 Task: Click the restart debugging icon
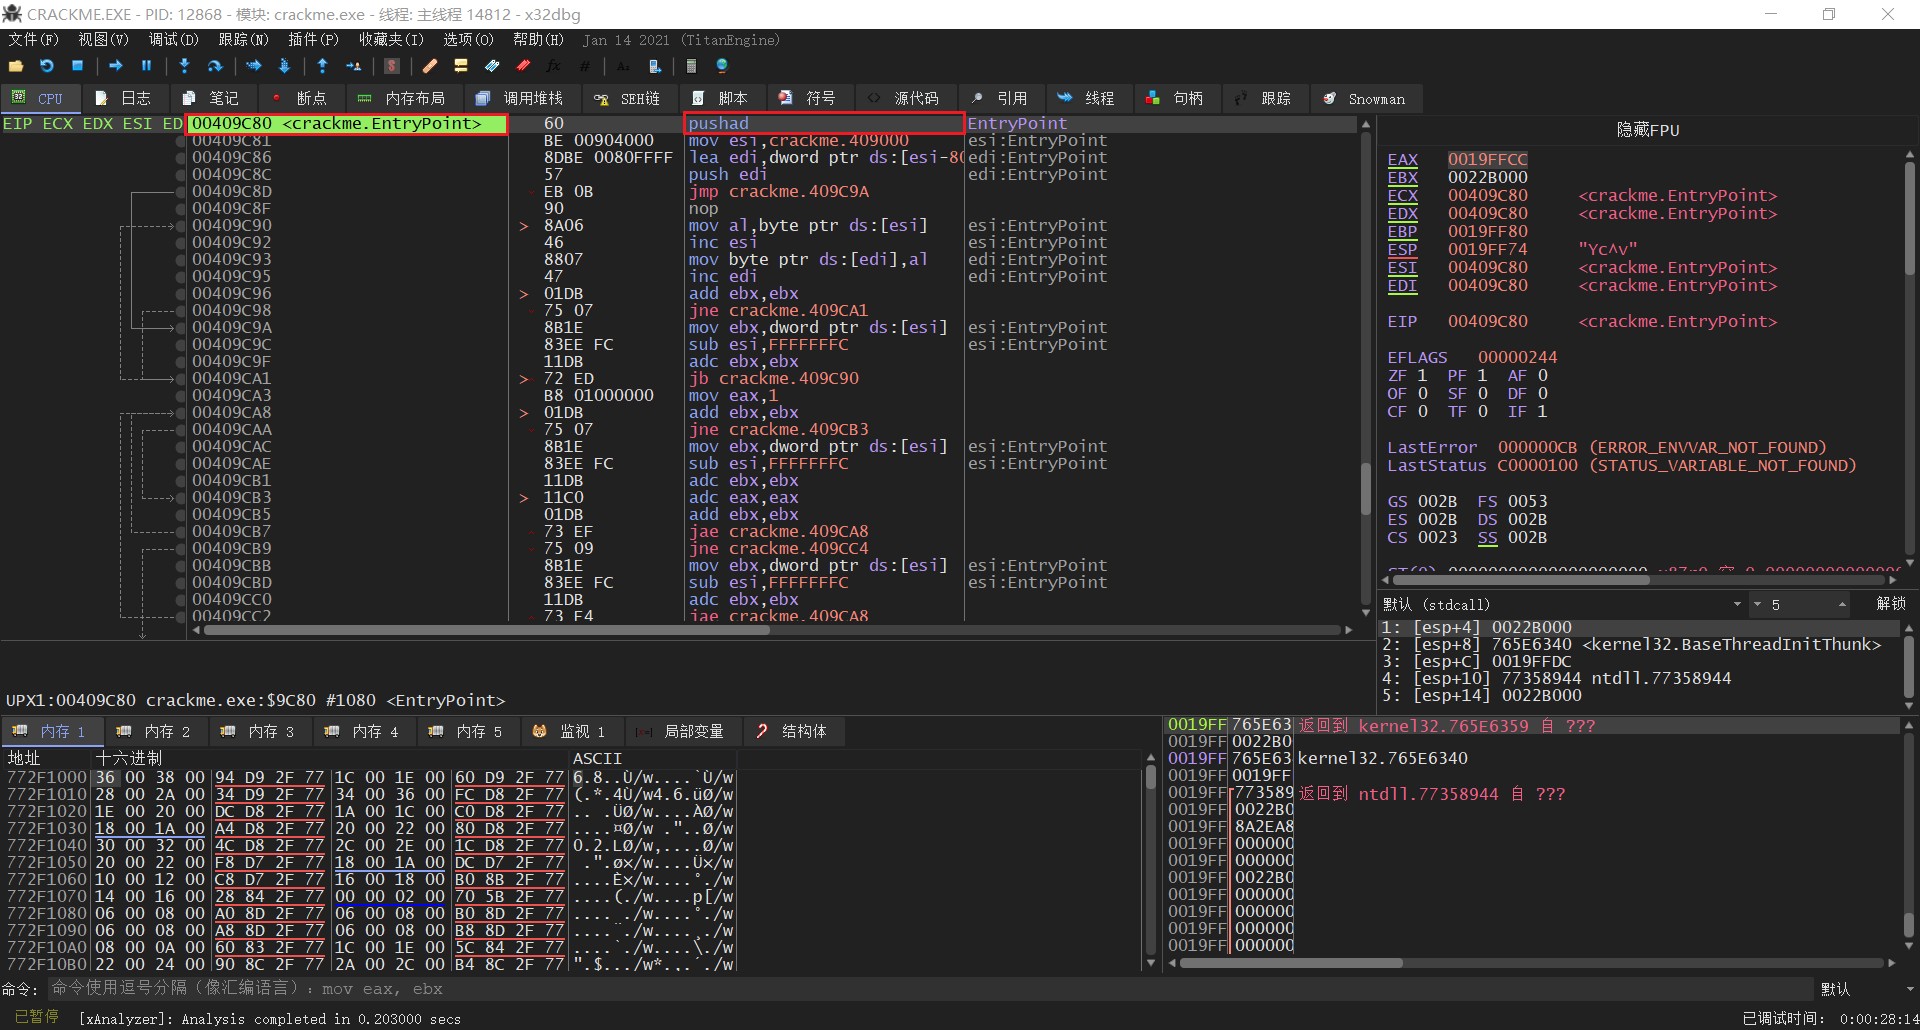tap(47, 66)
